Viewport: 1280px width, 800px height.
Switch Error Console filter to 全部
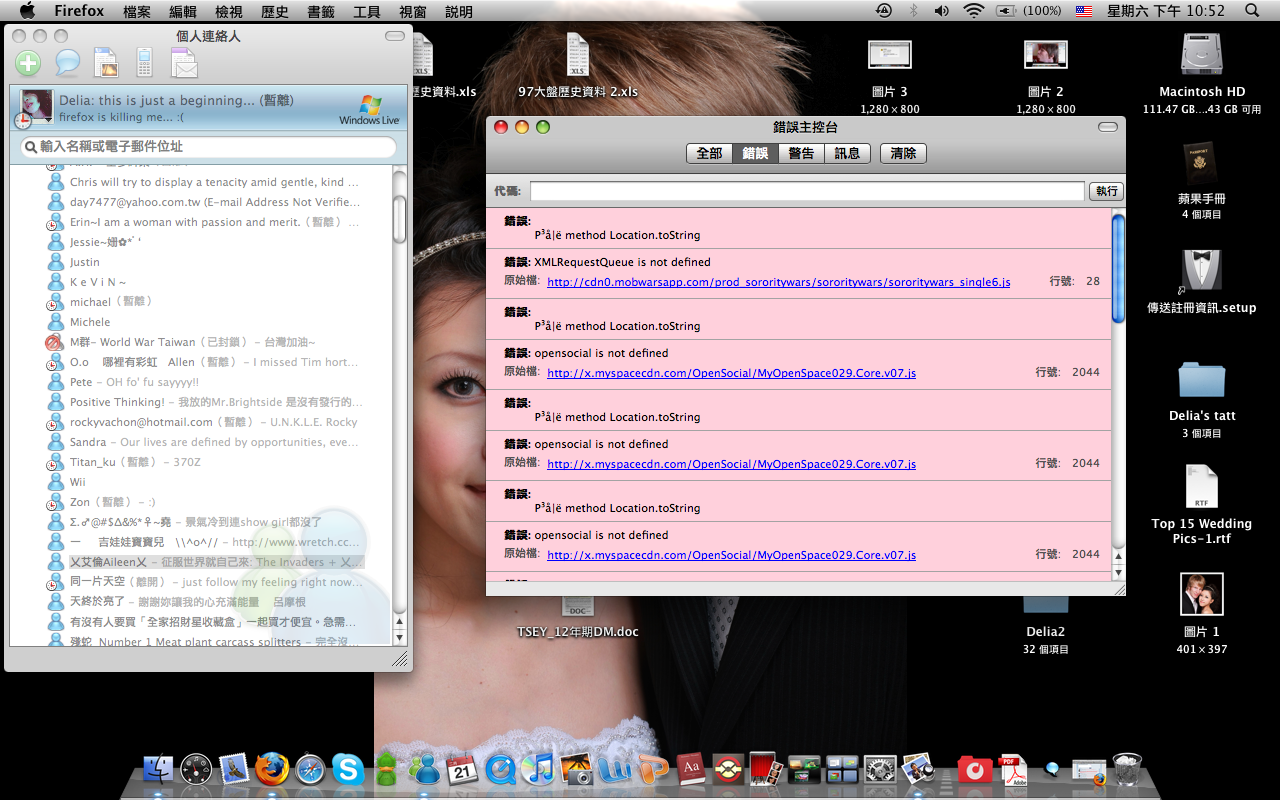tap(709, 153)
